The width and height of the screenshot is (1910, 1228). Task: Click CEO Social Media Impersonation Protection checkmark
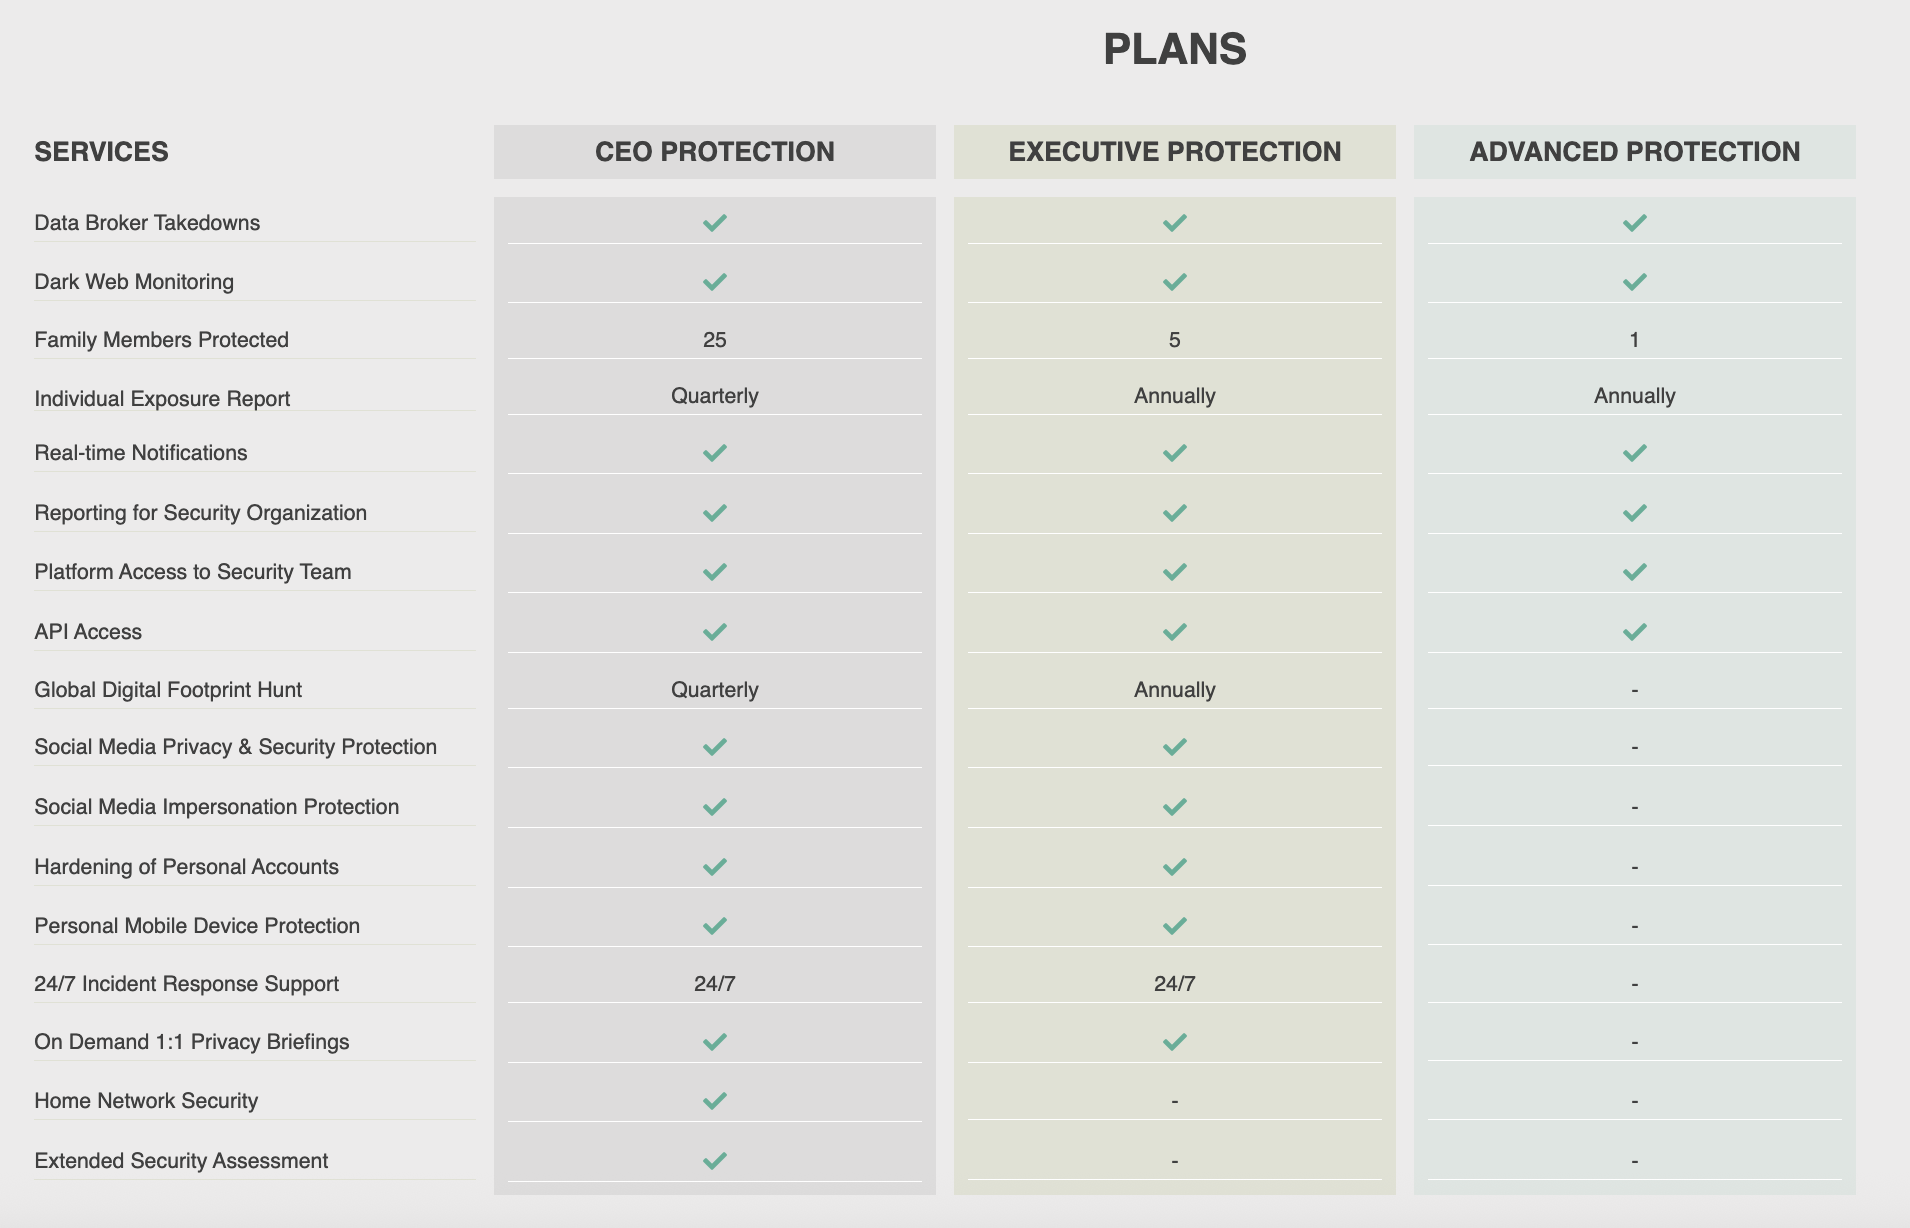[x=714, y=807]
